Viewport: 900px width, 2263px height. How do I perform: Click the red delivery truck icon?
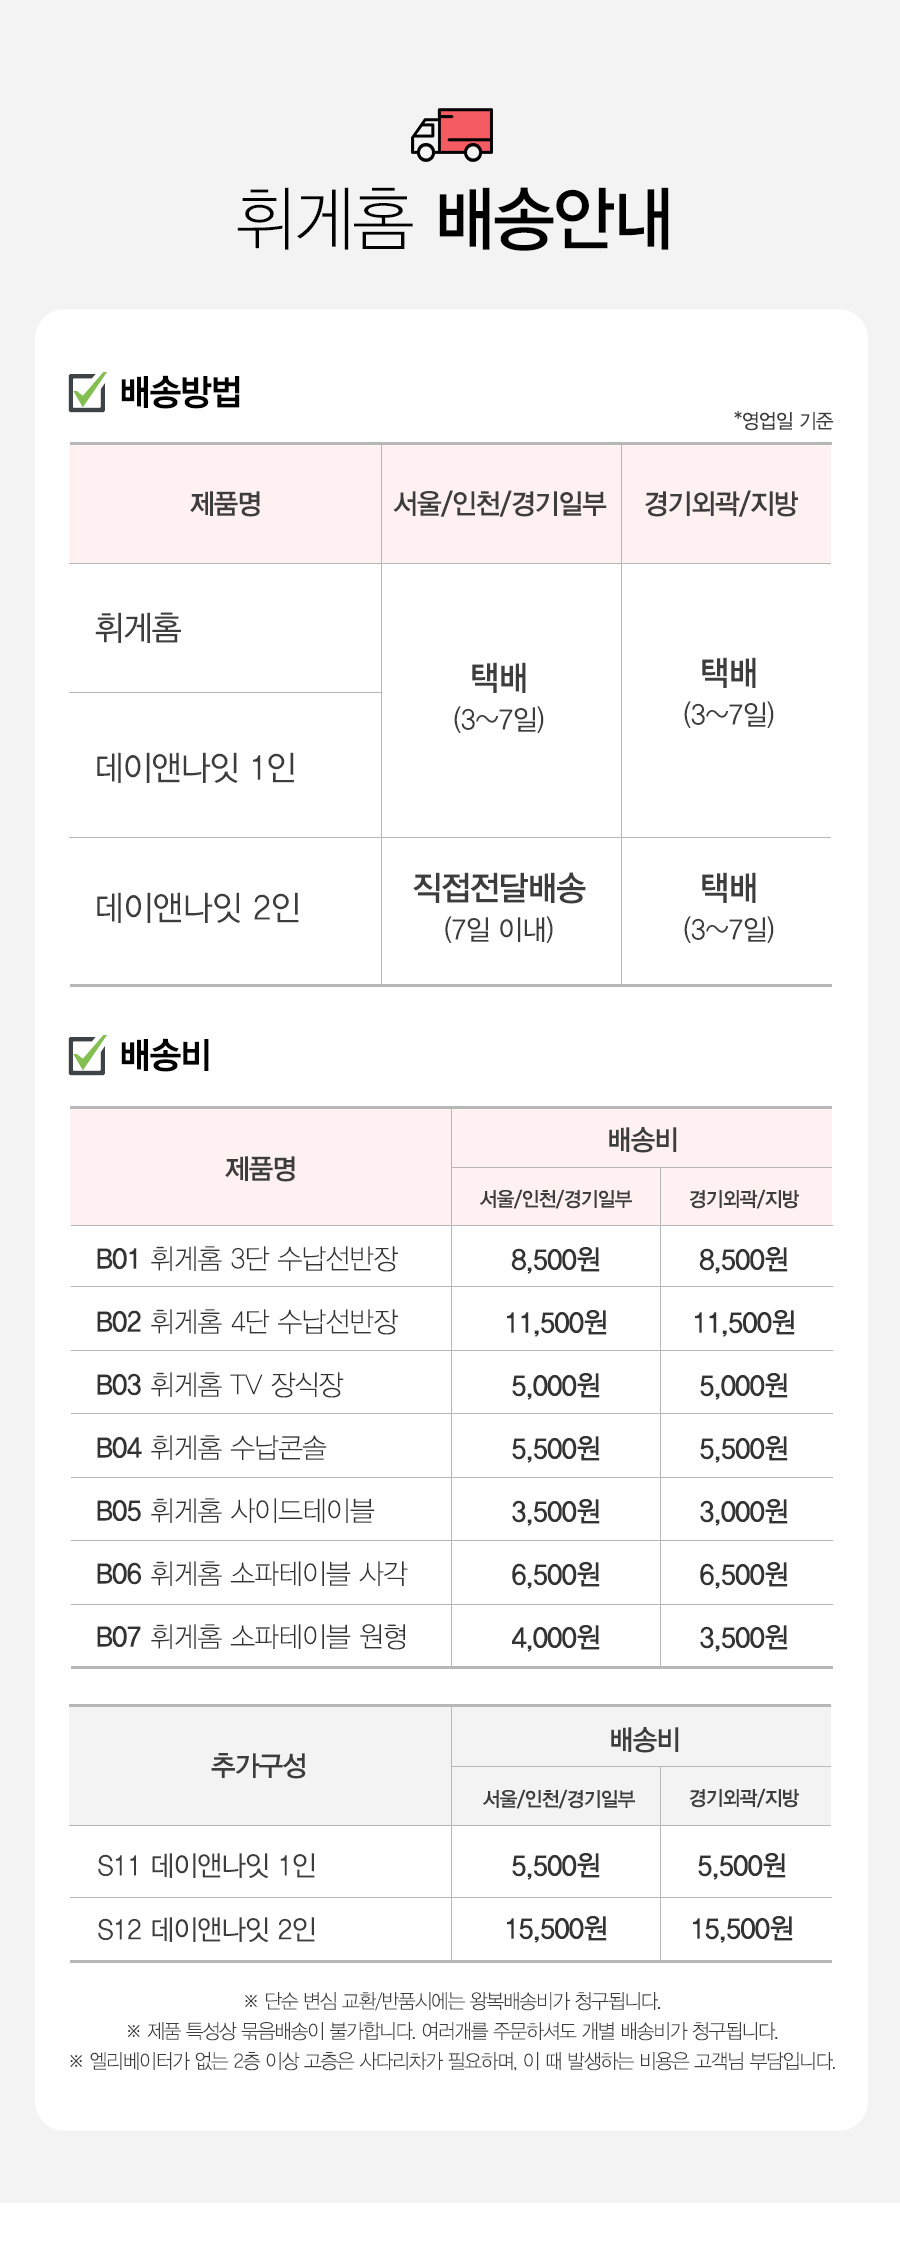pos(451,134)
